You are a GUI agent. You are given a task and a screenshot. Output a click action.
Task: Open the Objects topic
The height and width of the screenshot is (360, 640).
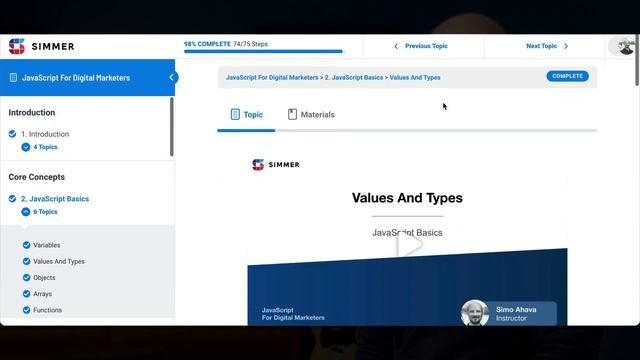44,278
